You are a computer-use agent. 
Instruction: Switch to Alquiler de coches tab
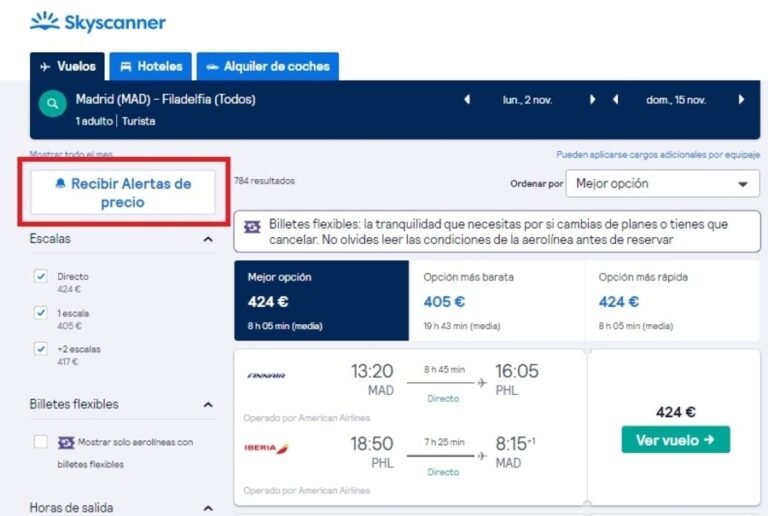[x=268, y=67]
